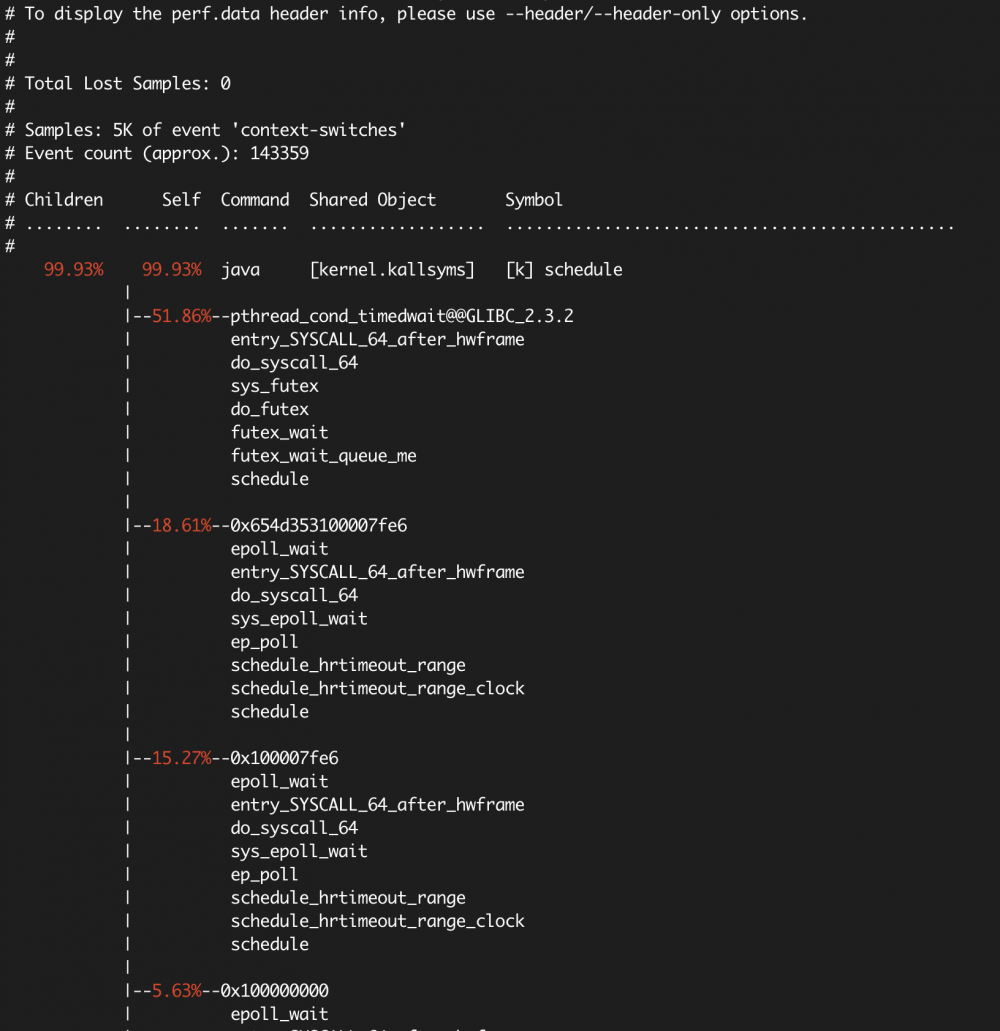Click the 51.86% branch percentage
This screenshot has height=1031, width=1000.
(181, 316)
